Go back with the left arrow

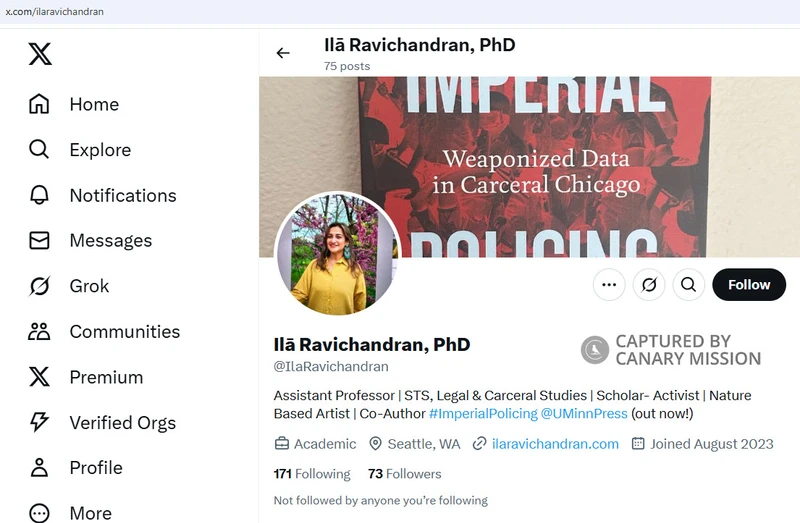[283, 53]
